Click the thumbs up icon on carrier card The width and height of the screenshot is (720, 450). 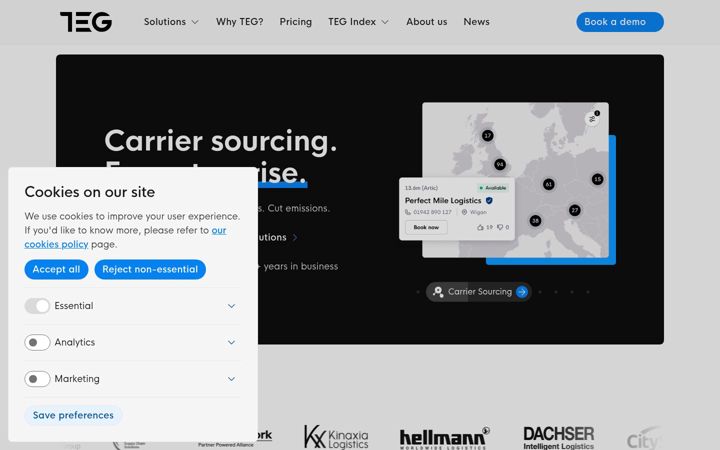[480, 227]
